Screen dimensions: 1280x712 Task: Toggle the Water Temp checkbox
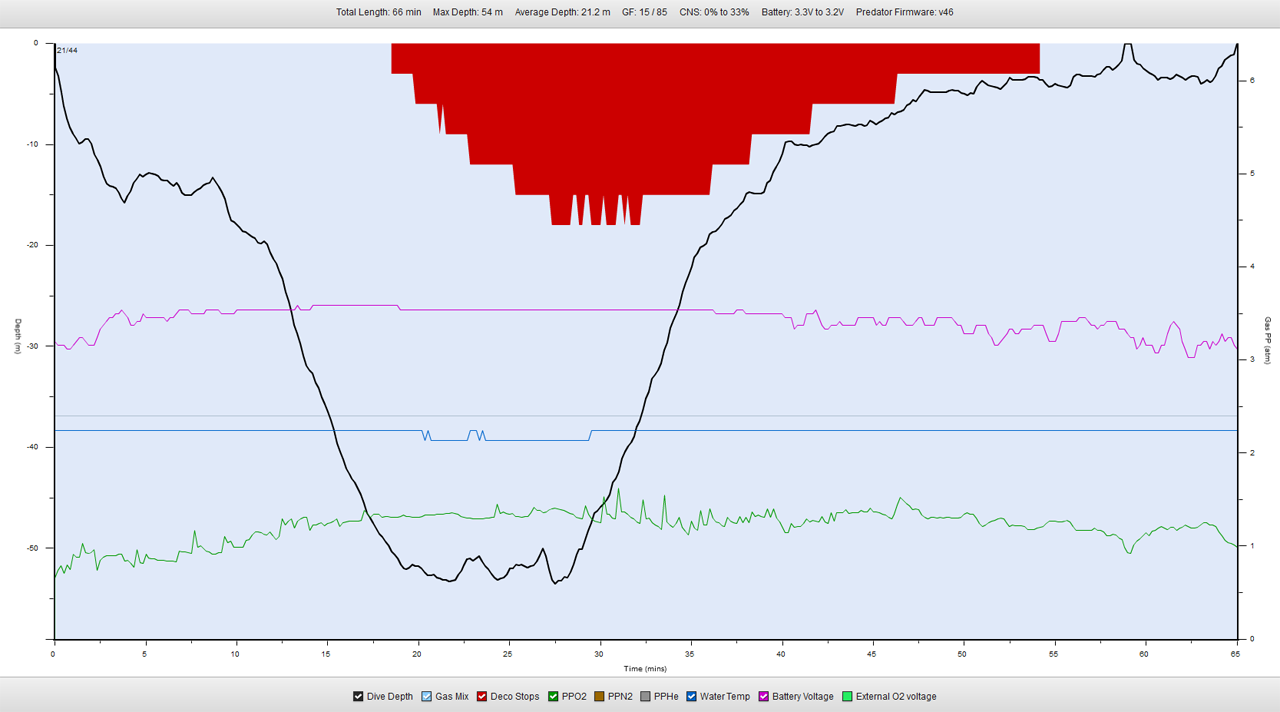click(691, 697)
